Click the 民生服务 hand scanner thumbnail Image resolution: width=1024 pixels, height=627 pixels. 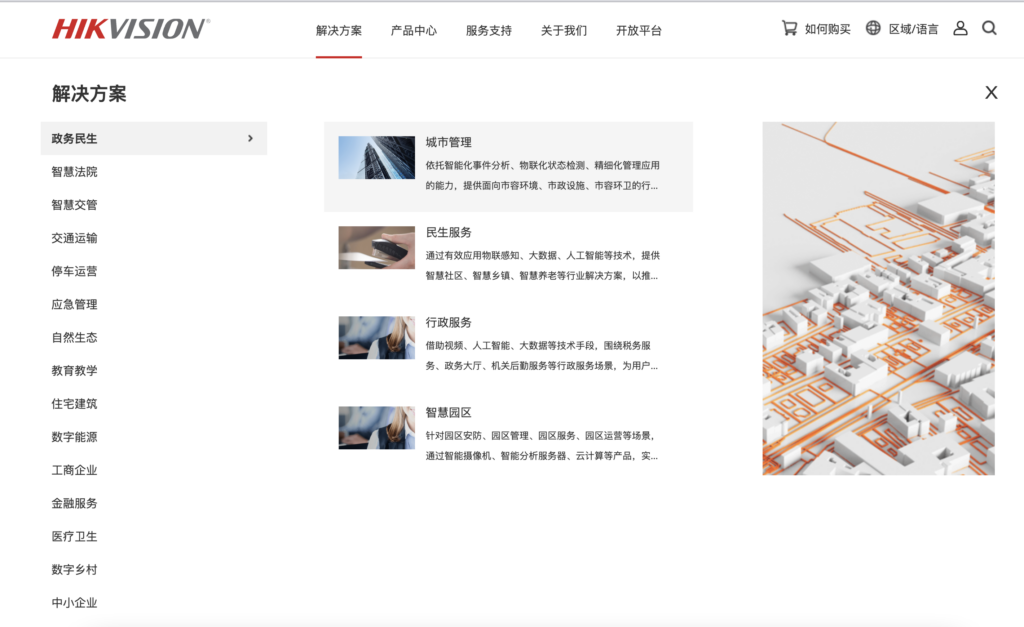[x=377, y=248]
